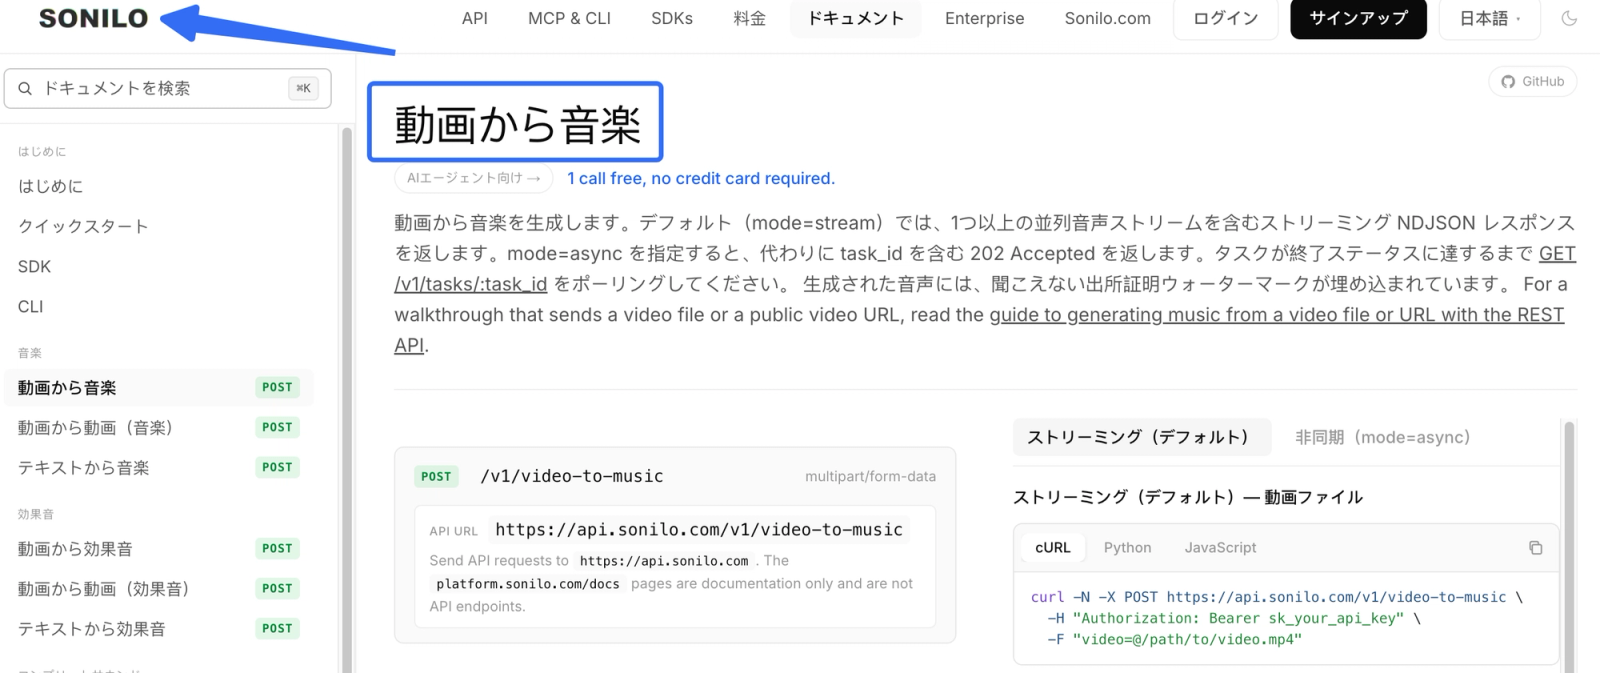Click the sidebar scrollbar
This screenshot has width=1600, height=673.
click(x=347, y=400)
